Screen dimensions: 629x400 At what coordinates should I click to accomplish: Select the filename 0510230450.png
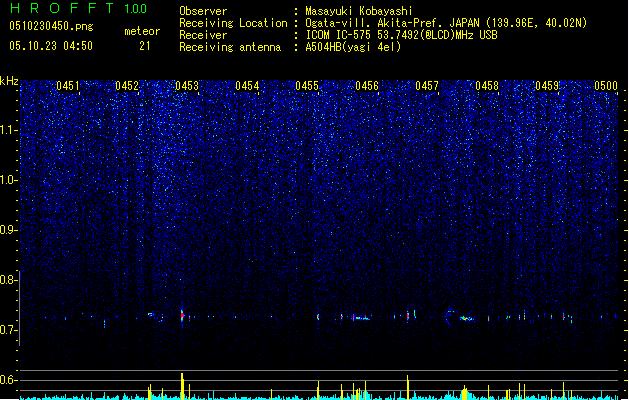pos(51,26)
